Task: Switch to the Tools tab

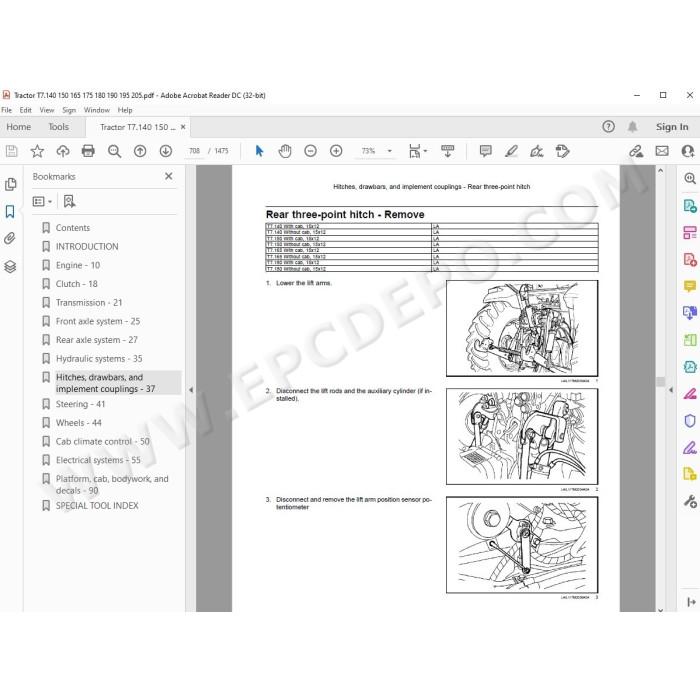Action: (x=59, y=127)
